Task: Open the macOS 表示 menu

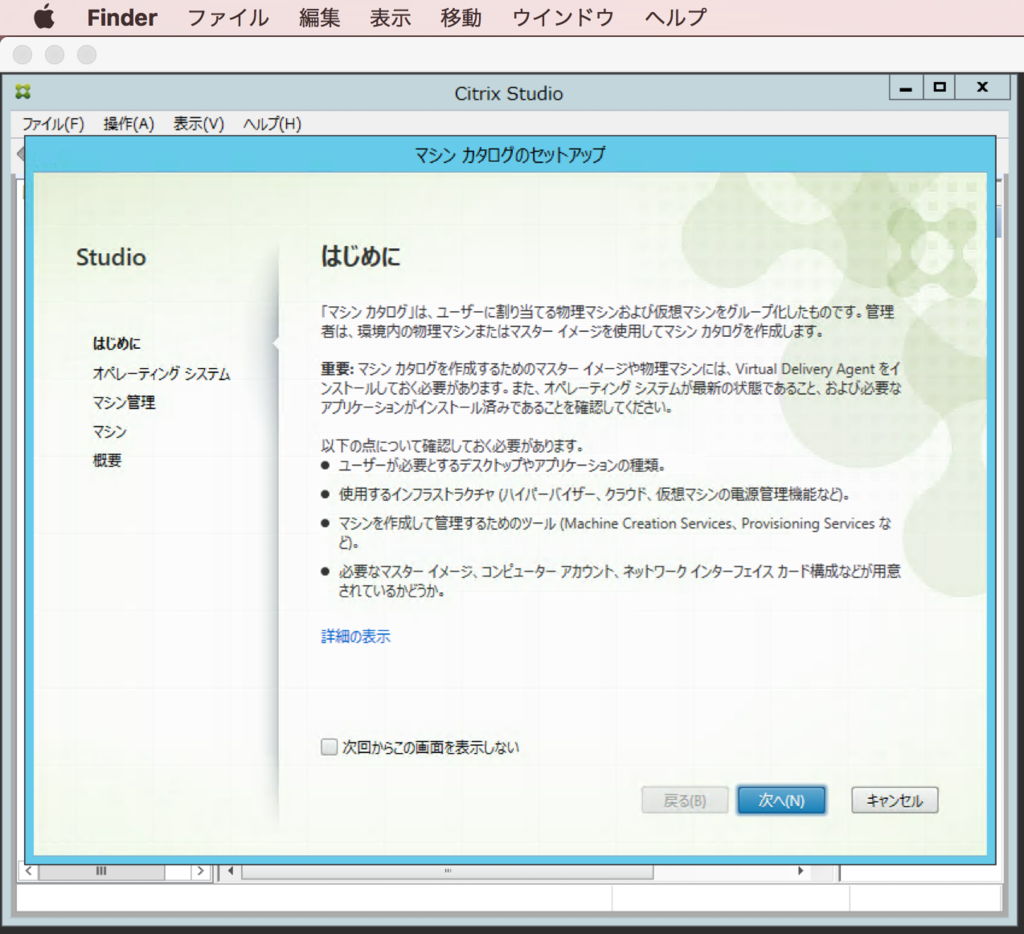Action: point(390,18)
